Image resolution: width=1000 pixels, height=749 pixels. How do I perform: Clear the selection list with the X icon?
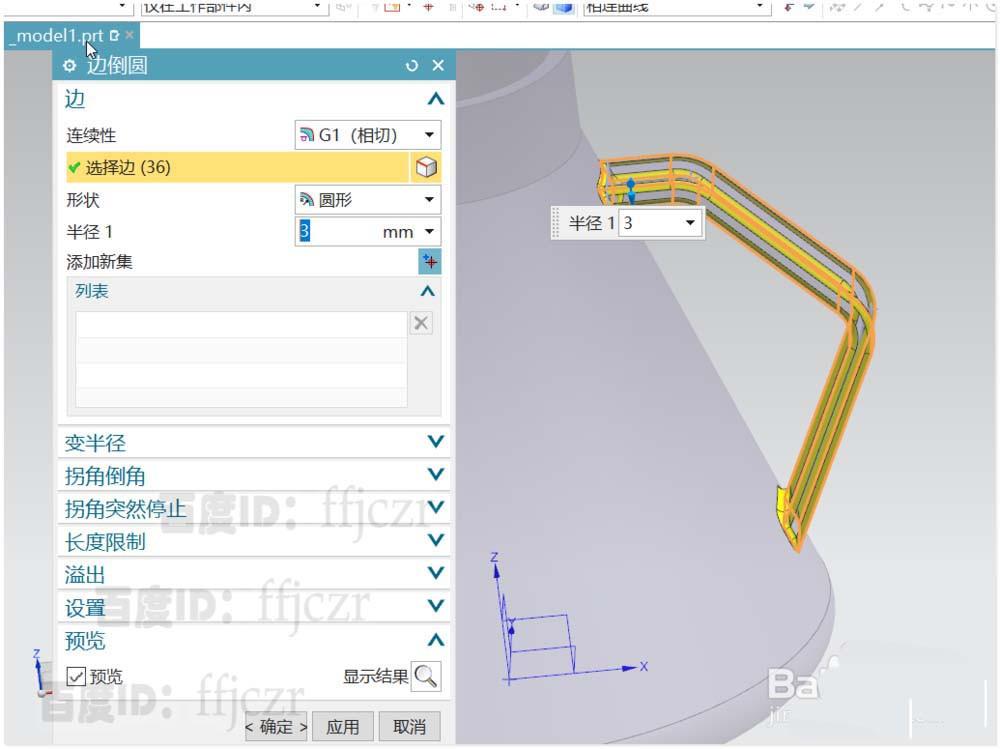coord(420,322)
